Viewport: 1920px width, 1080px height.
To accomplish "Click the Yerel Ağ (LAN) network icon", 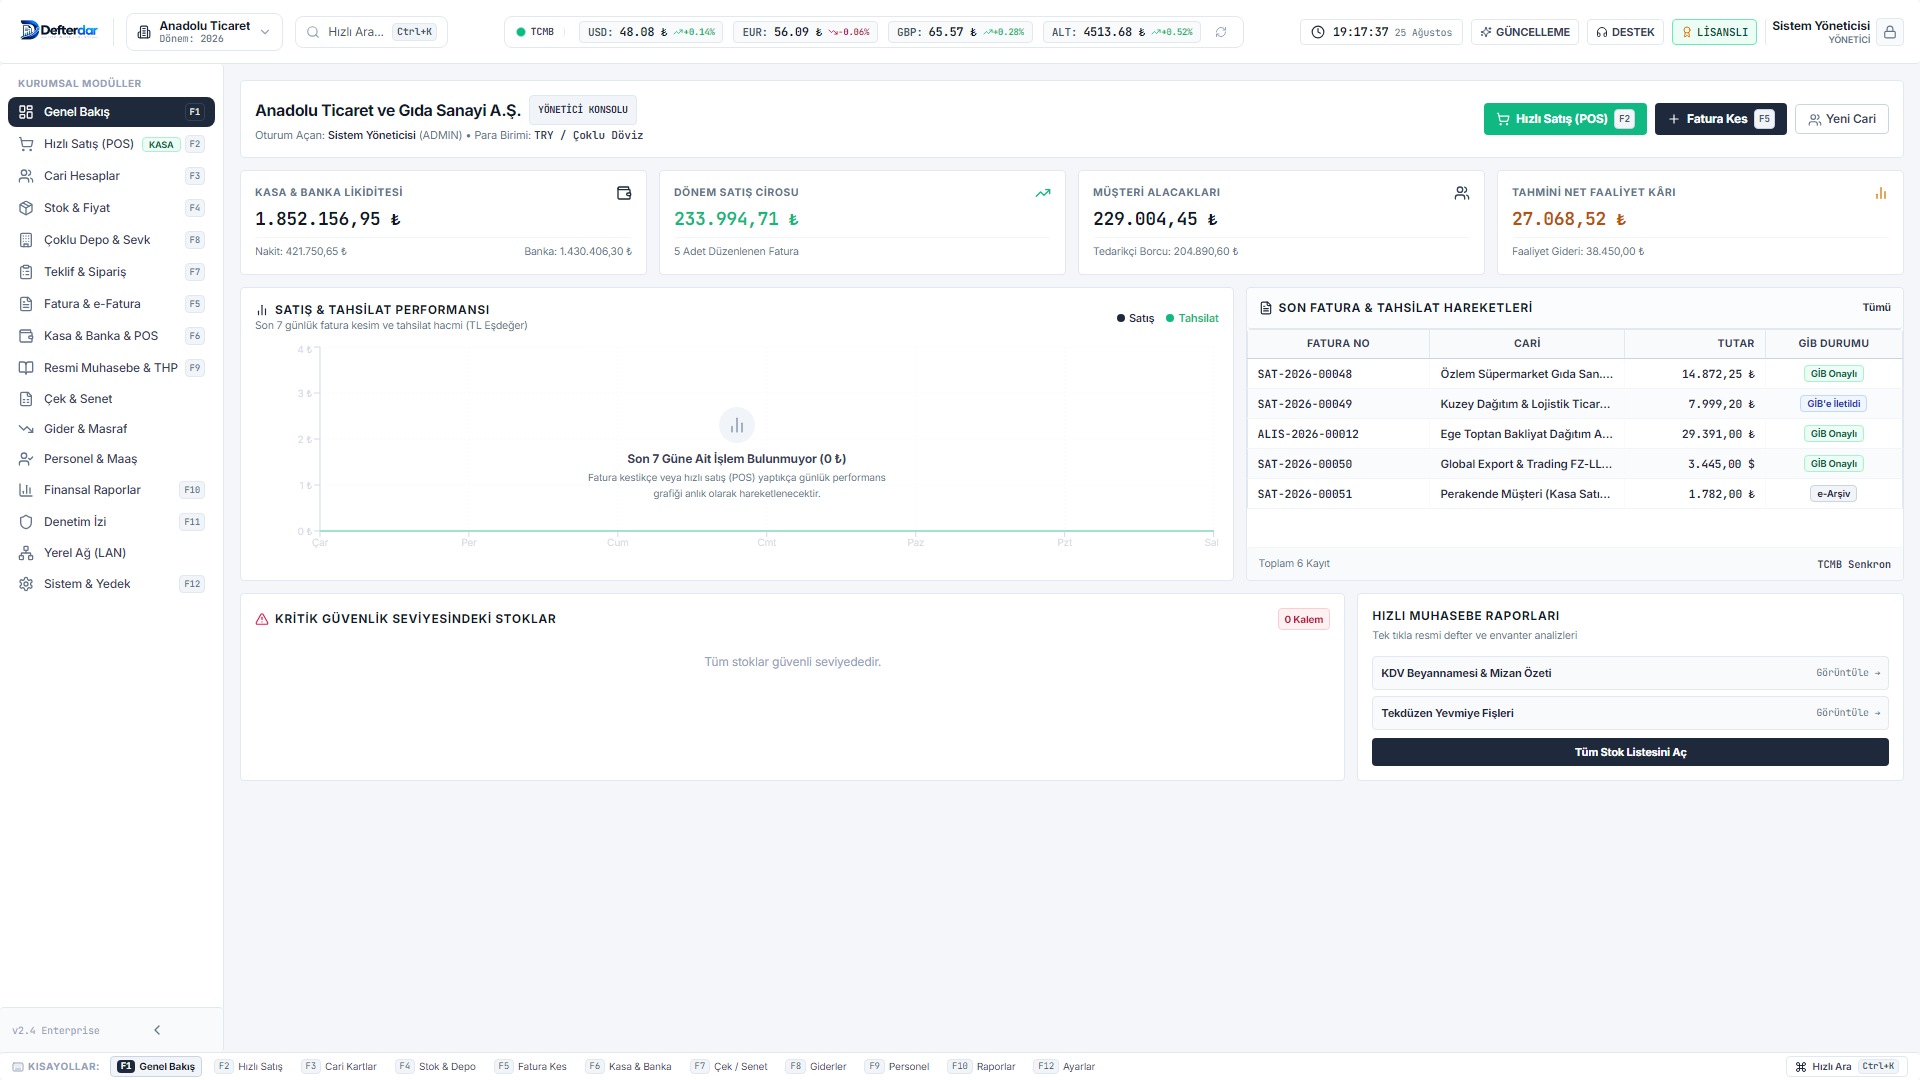I will [x=26, y=553].
